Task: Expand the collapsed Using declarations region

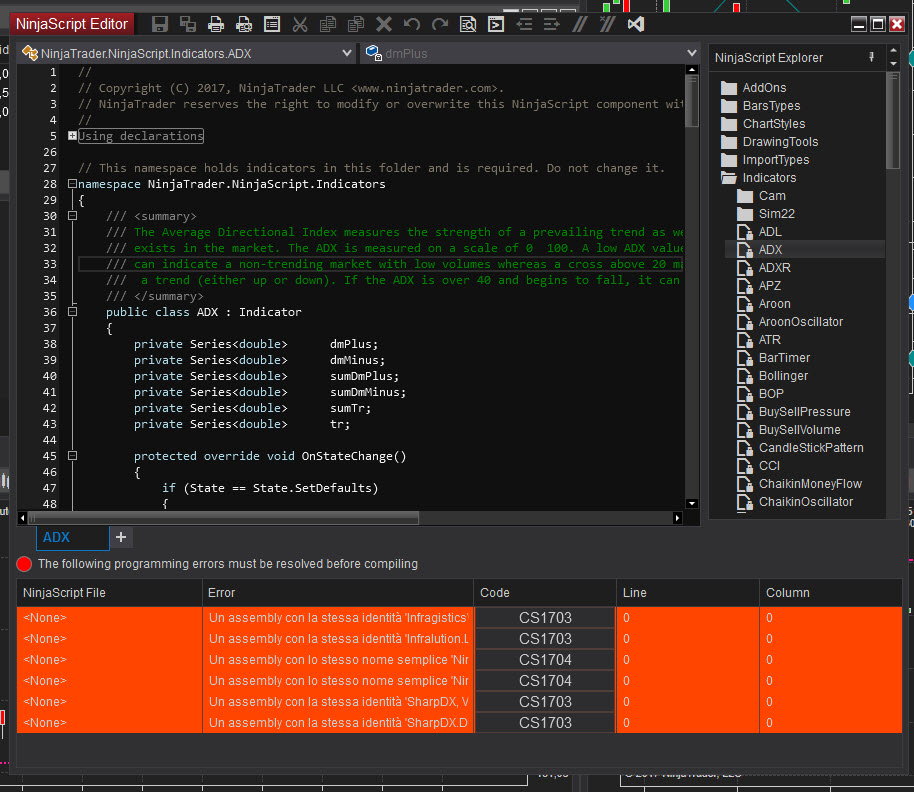Action: point(72,136)
